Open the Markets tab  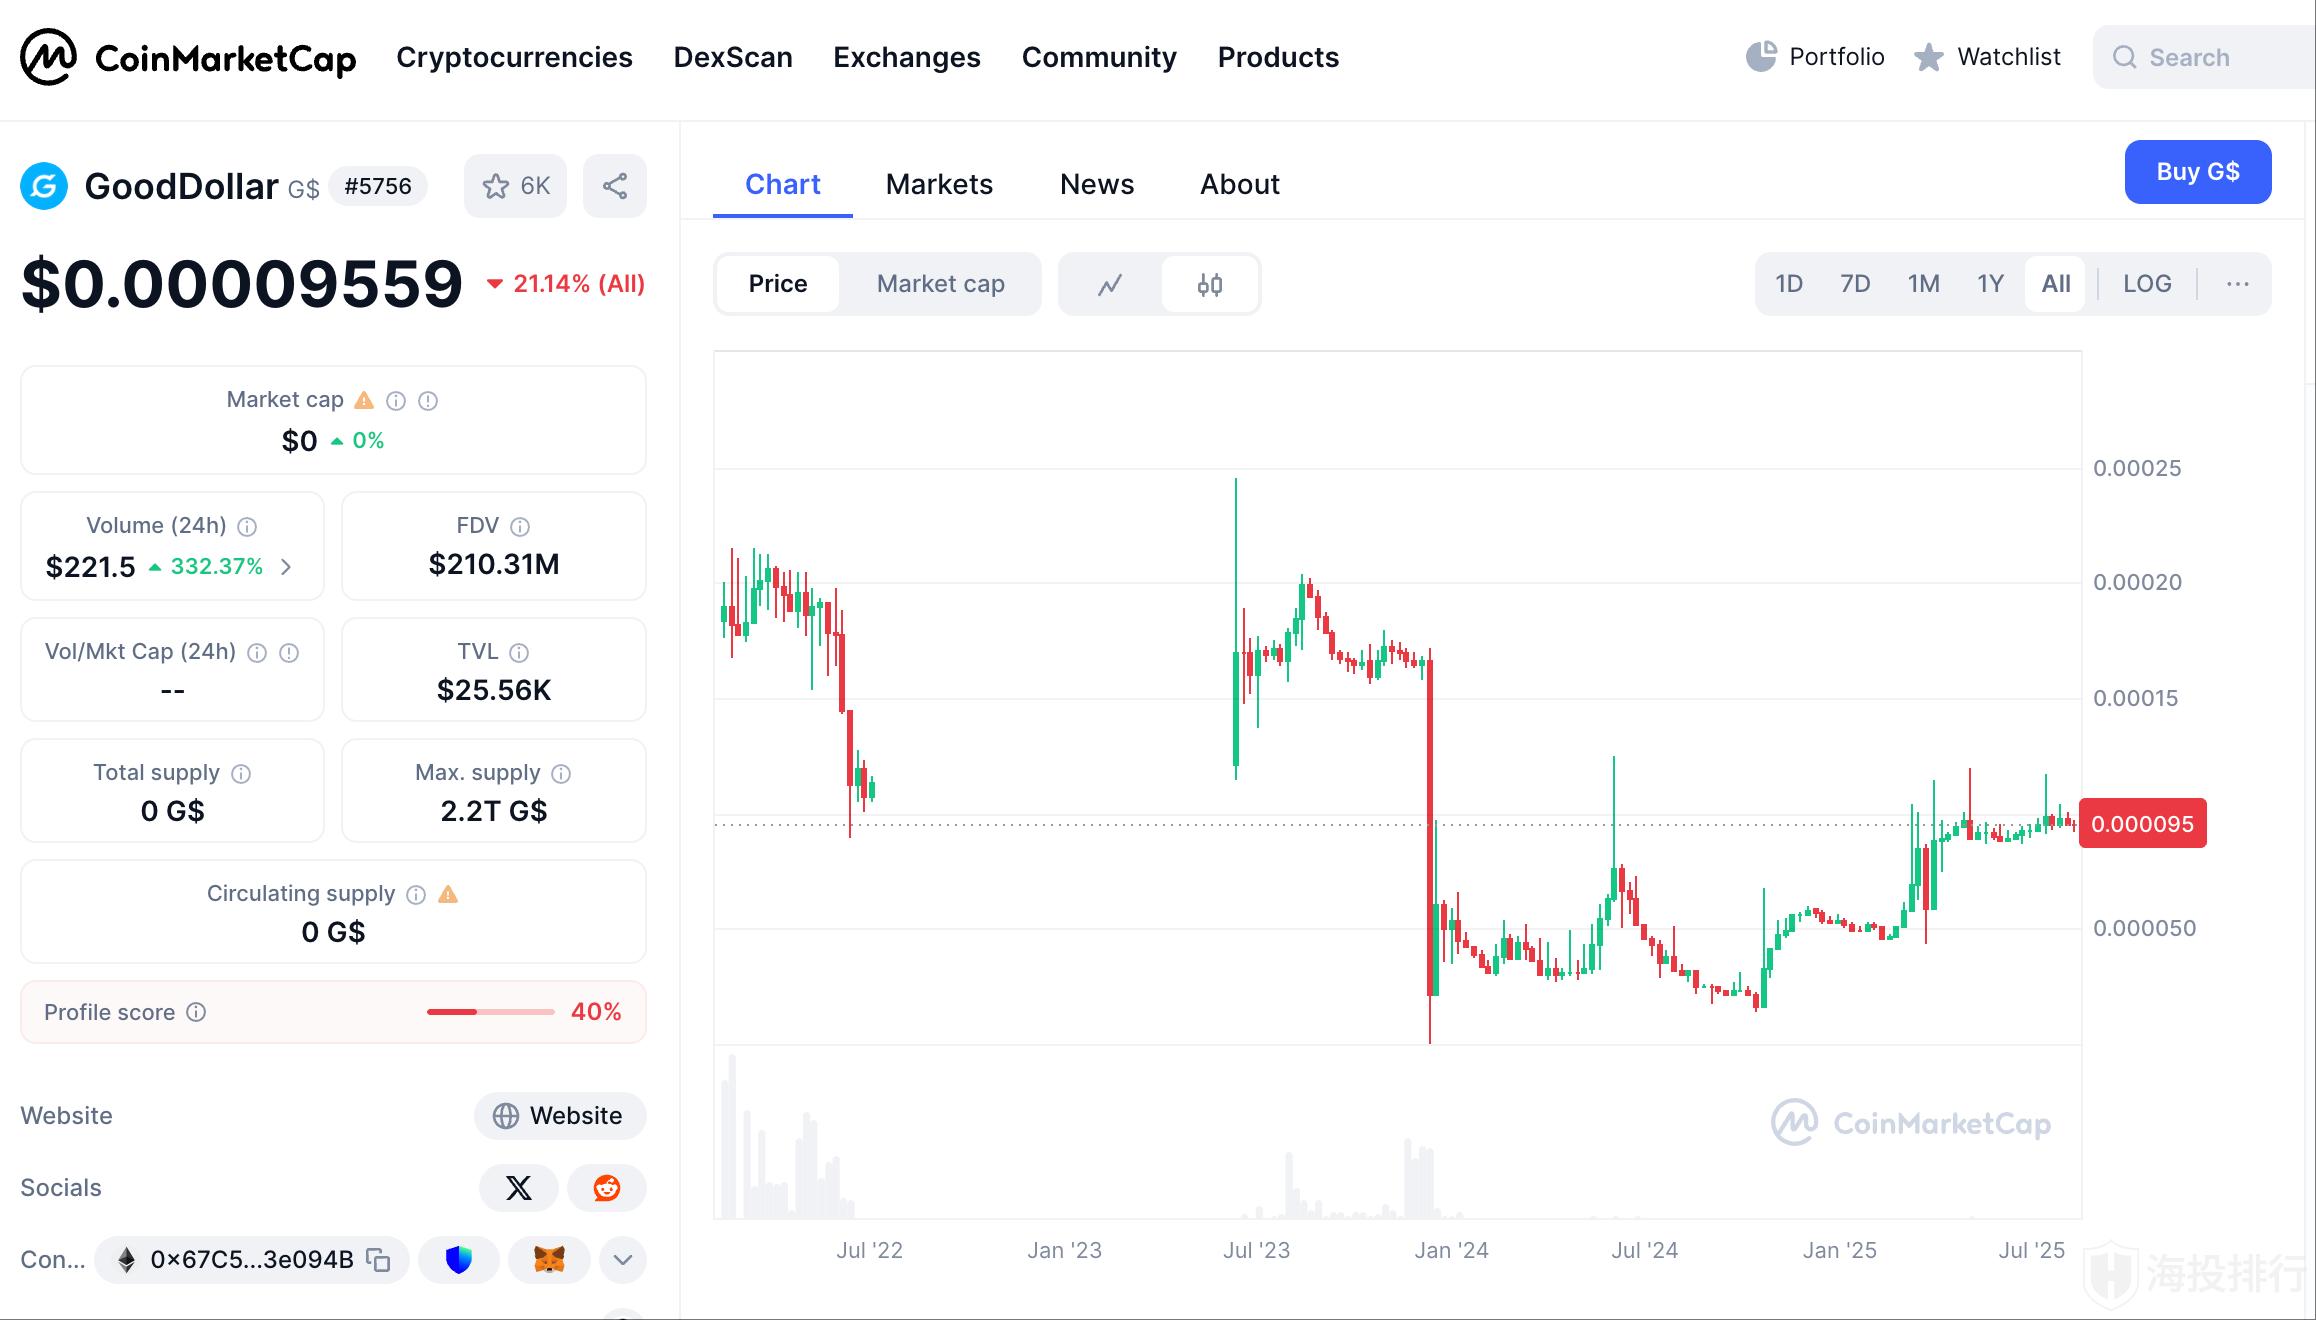tap(939, 185)
